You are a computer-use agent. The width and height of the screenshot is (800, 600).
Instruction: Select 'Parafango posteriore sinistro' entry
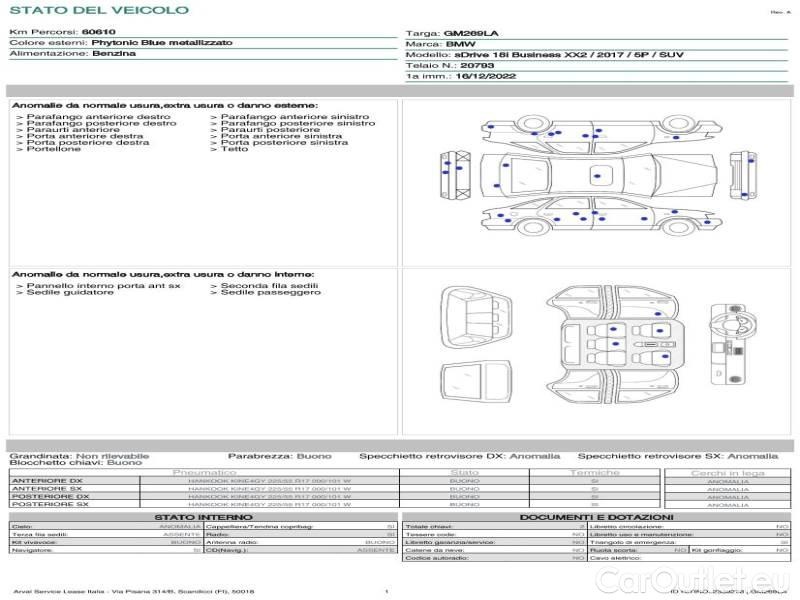(298, 123)
